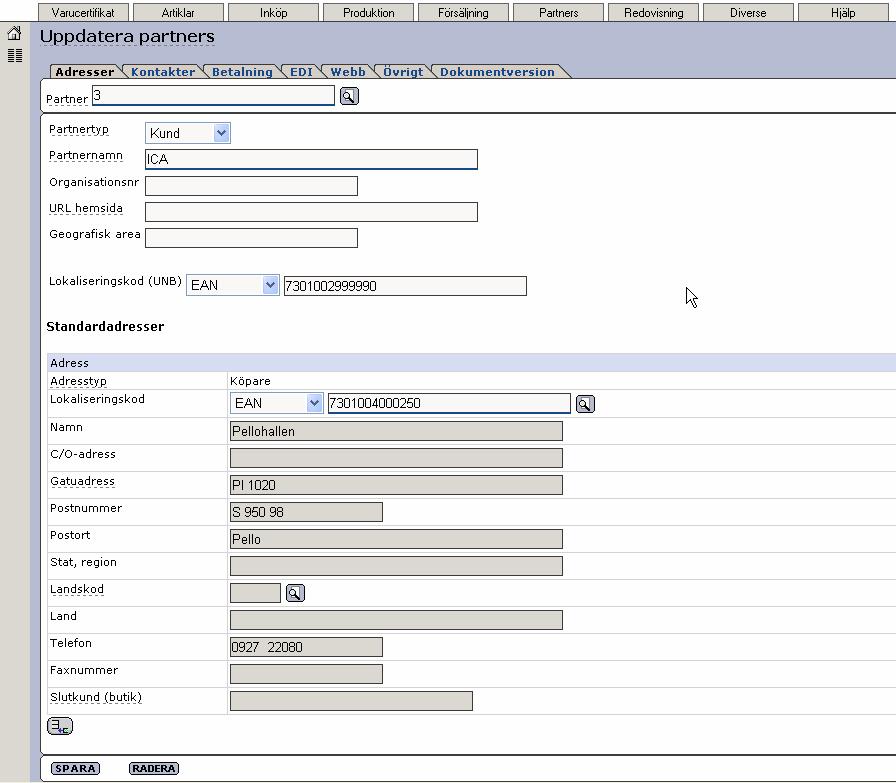Click the Geografisk area input field

point(251,238)
